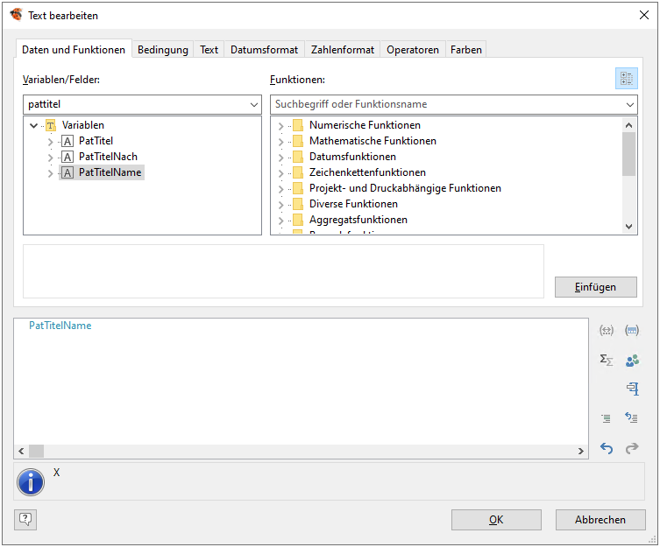Open the Variablen/Felder search dropdown arrow
The image size is (660, 547).
click(254, 105)
